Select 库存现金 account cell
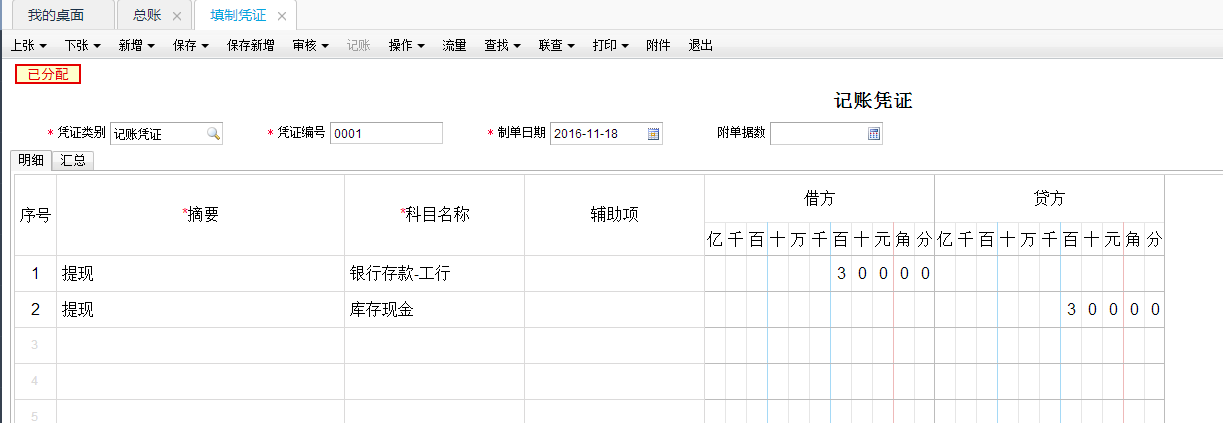The width and height of the screenshot is (1223, 423). 434,310
